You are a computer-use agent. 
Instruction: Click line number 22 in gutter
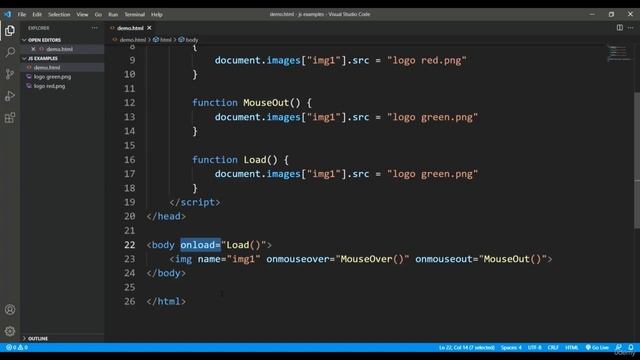129,244
